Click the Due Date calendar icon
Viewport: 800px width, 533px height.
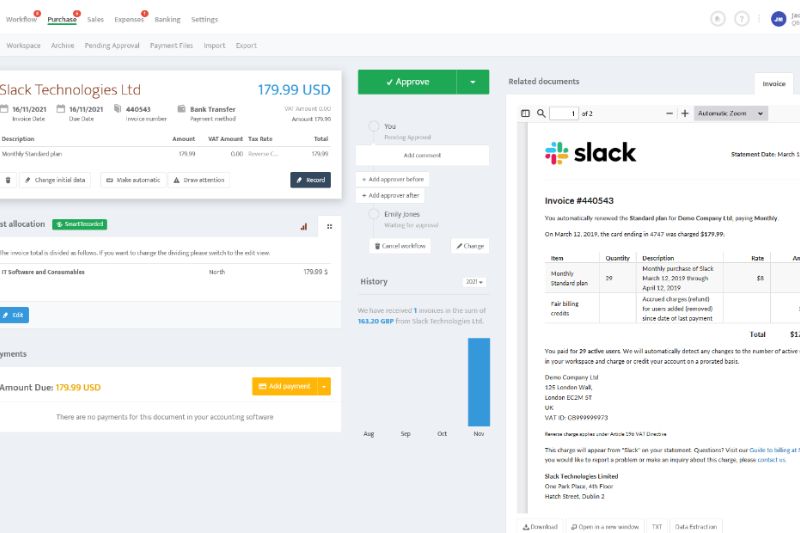coord(61,109)
